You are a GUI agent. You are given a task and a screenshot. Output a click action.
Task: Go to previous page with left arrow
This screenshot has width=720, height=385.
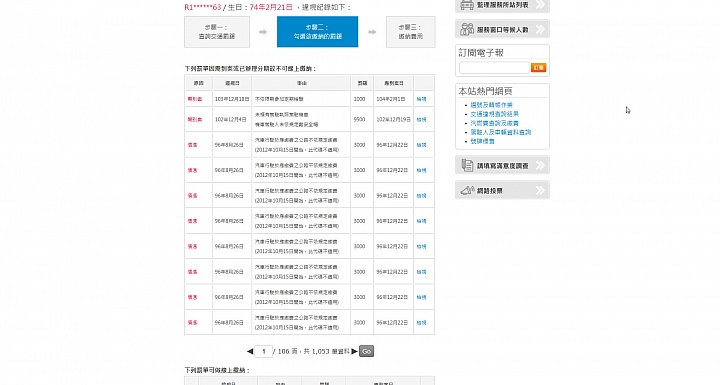point(250,351)
